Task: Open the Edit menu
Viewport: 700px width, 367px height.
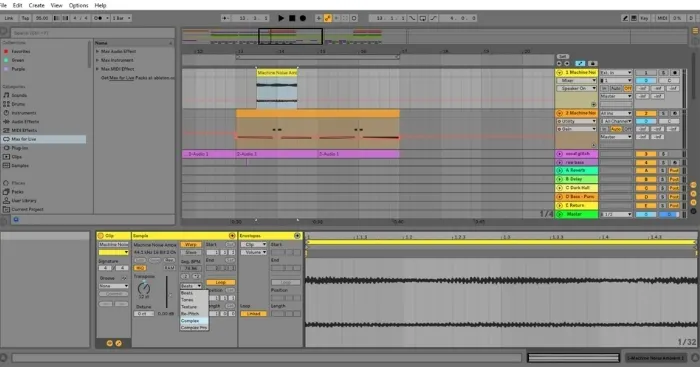Action: pos(17,5)
